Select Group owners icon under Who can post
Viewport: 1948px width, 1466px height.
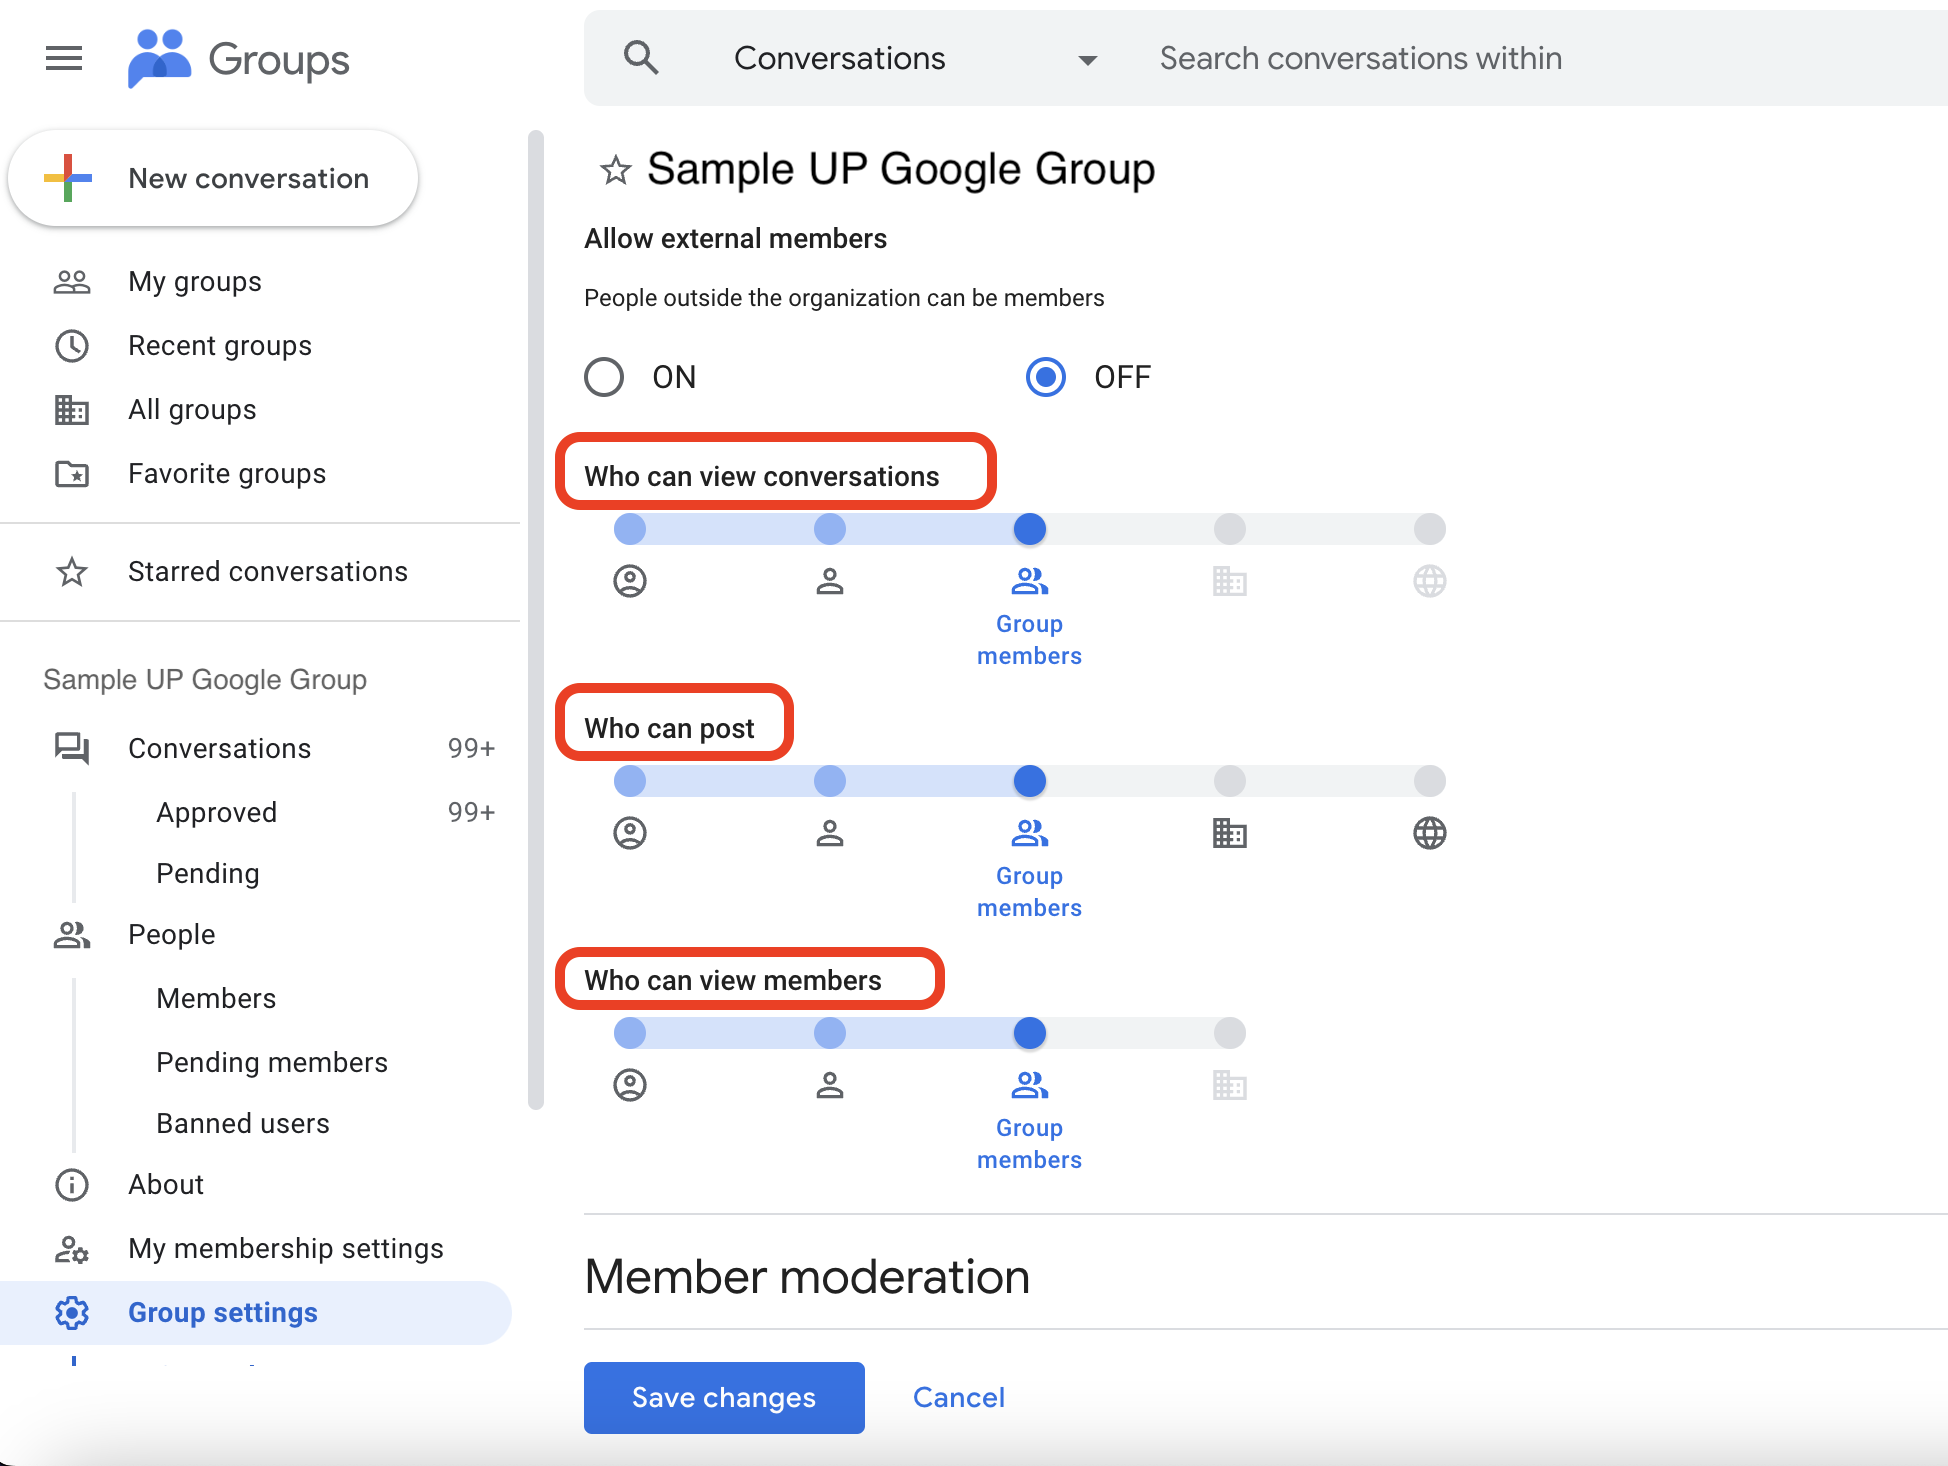tap(630, 833)
